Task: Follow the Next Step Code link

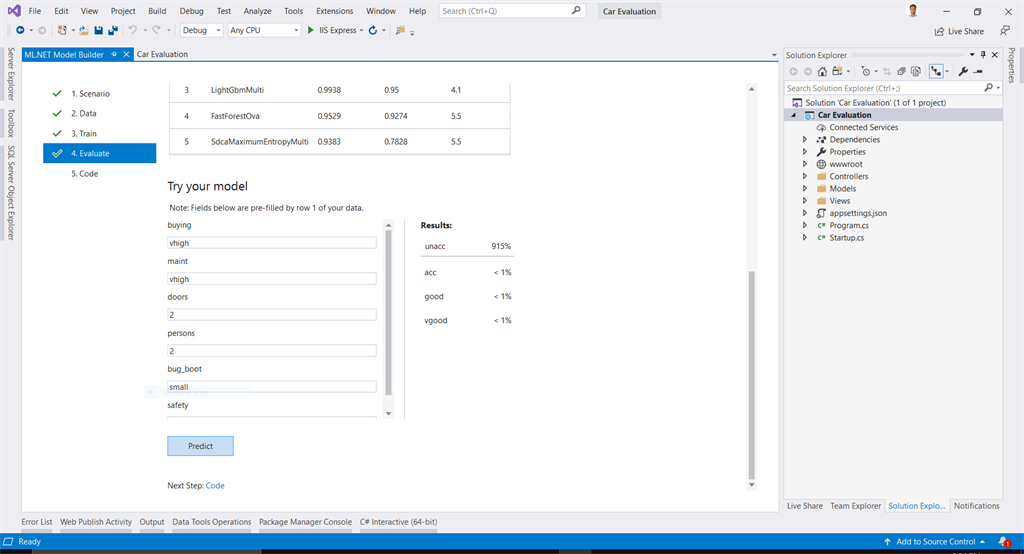Action: (215, 485)
